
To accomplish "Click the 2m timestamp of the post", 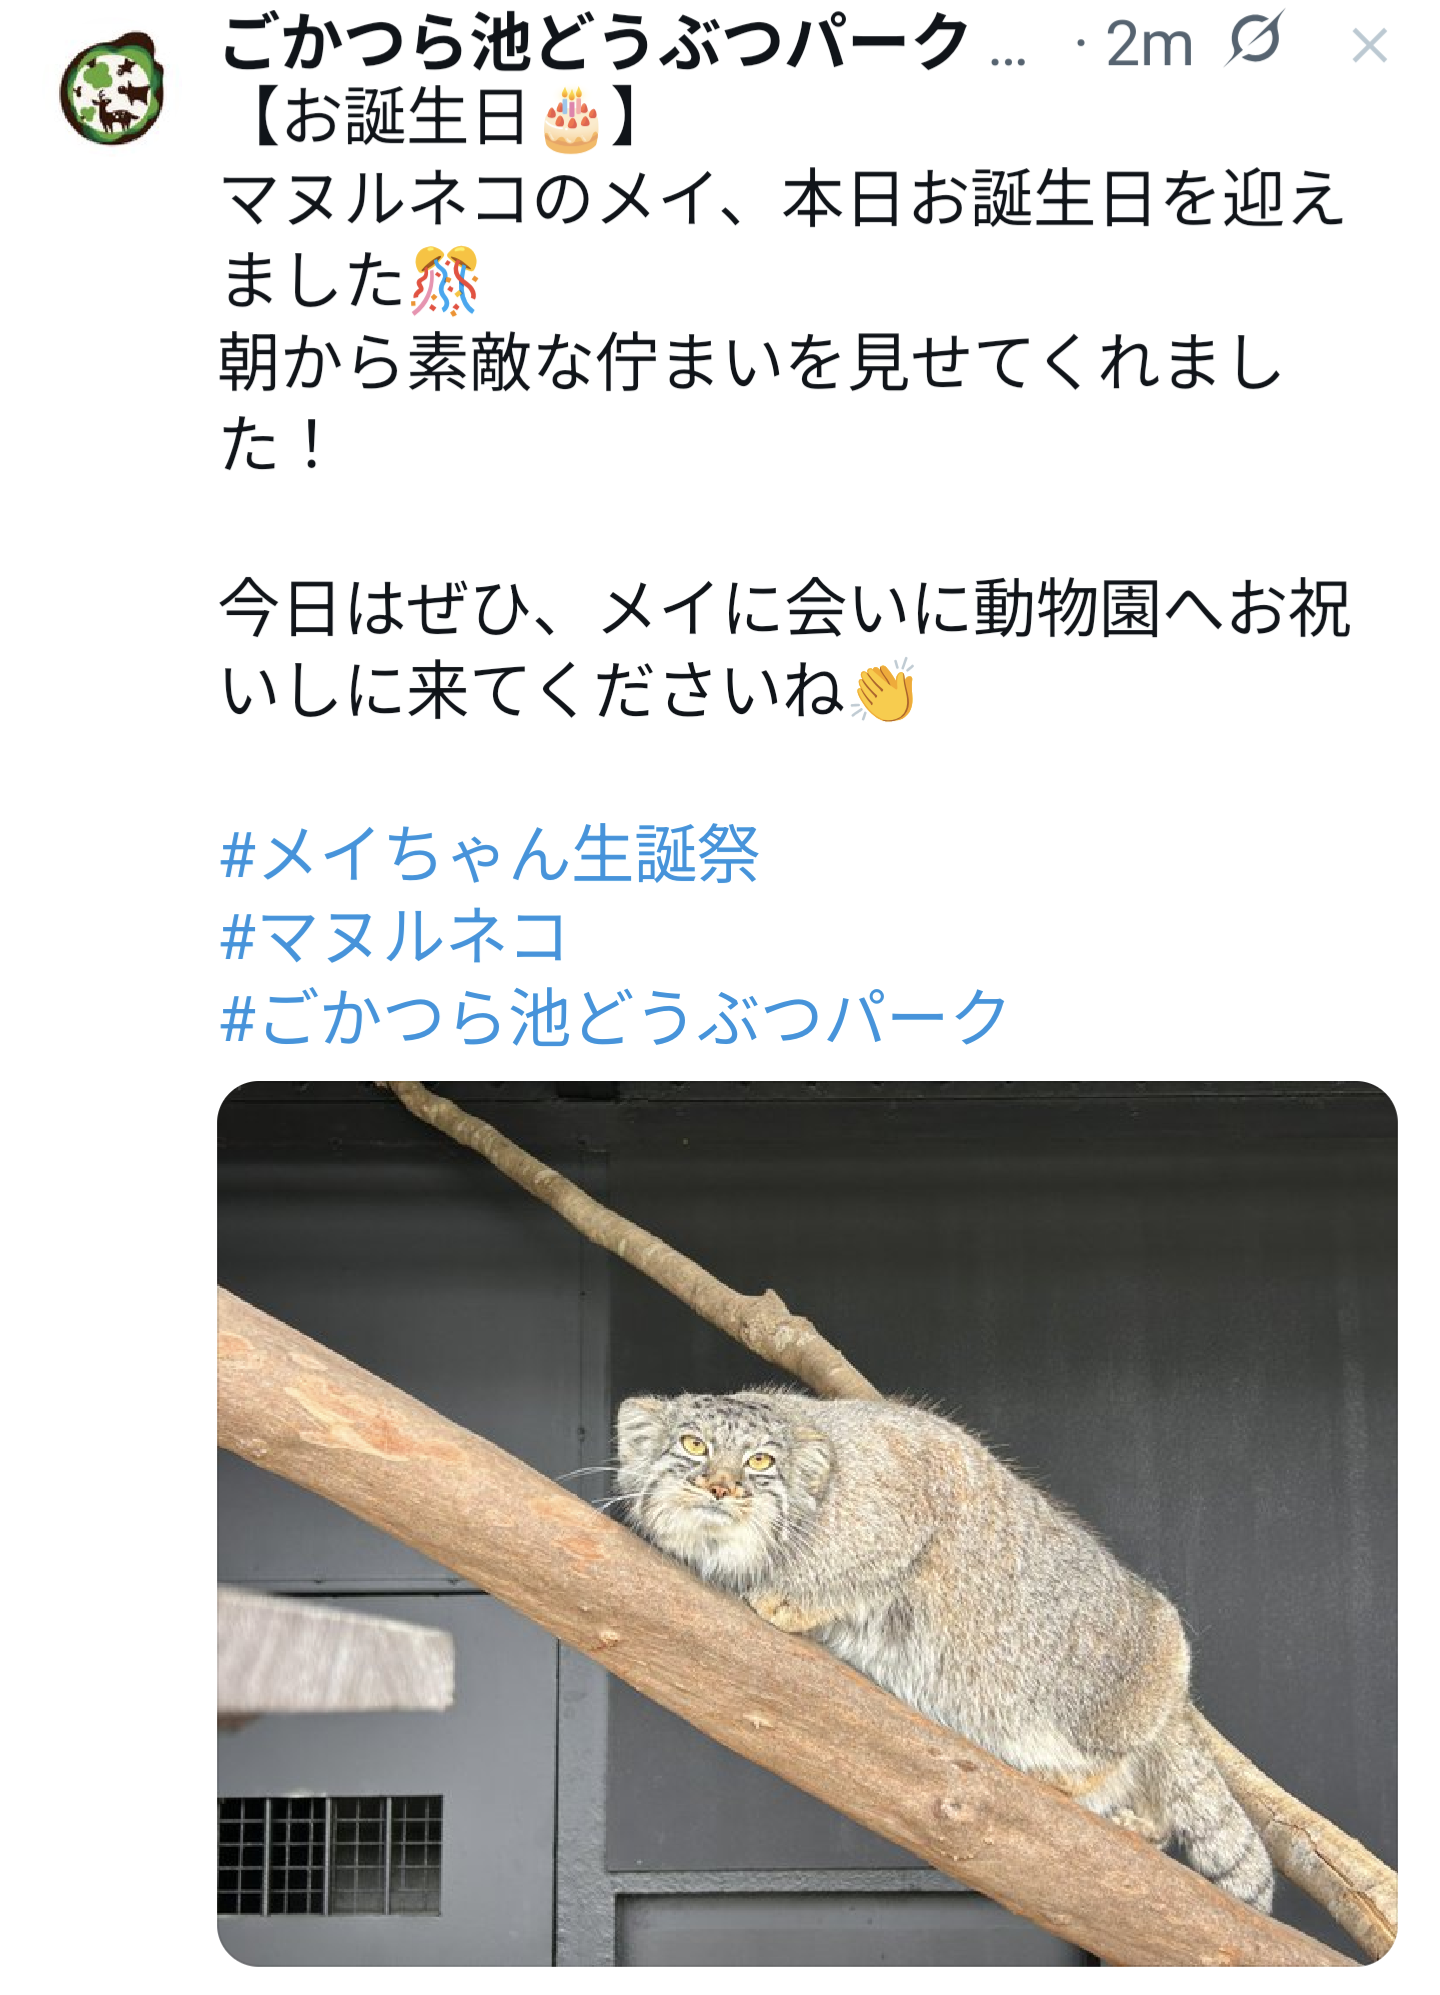I will coord(1150,44).
